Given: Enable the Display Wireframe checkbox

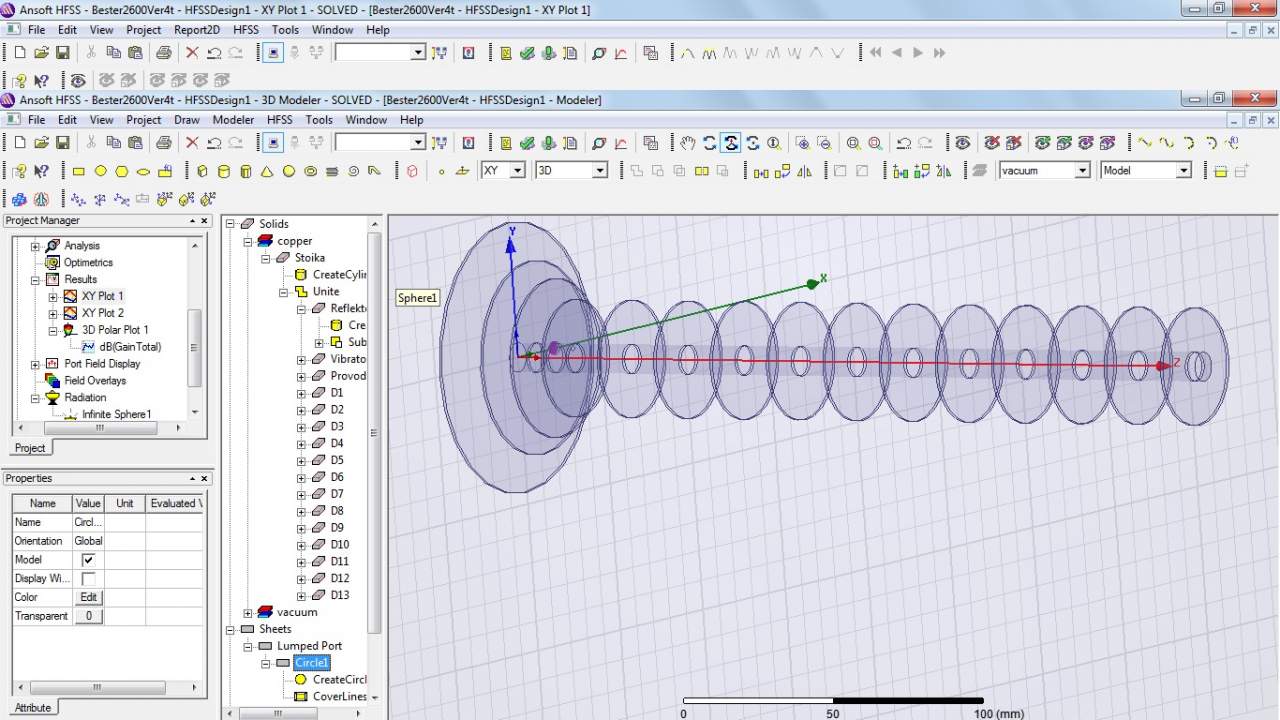Looking at the screenshot, I should pyautogui.click(x=88, y=579).
